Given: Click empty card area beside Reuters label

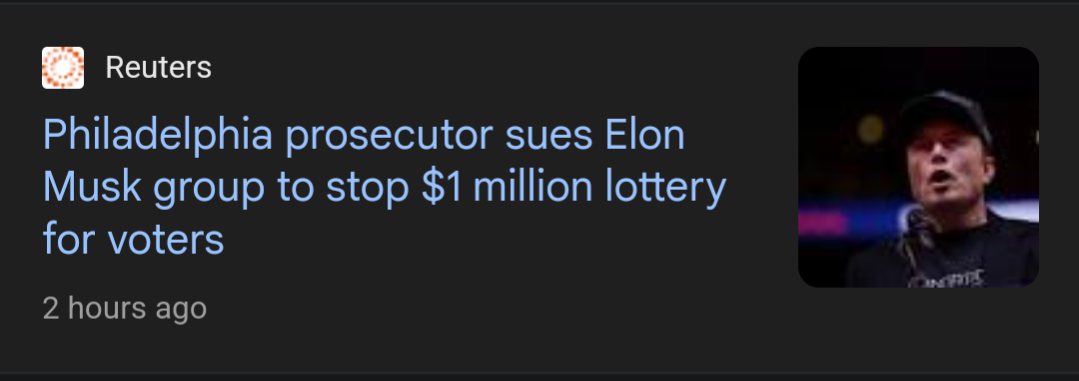Looking at the screenshot, I should point(482,67).
